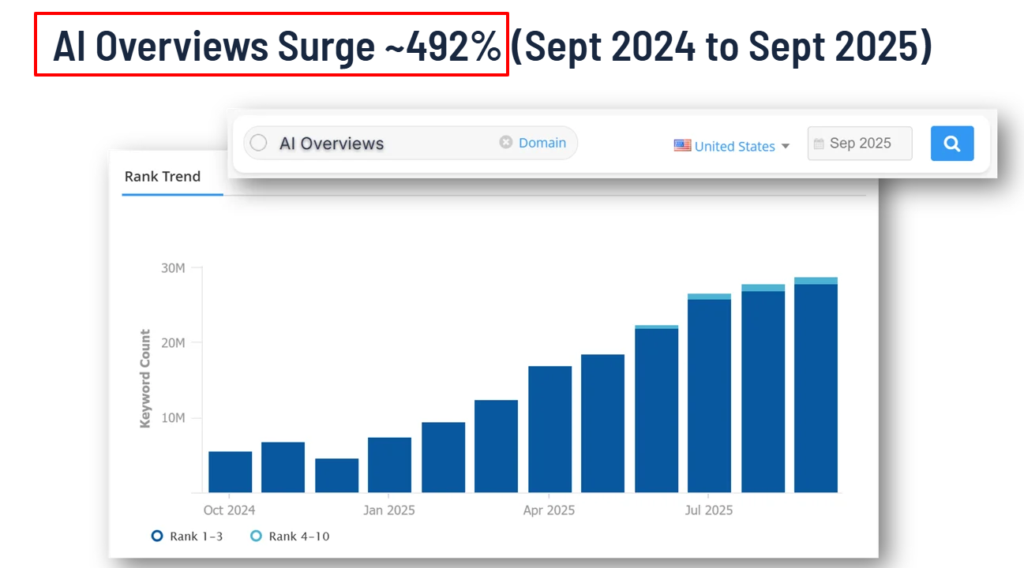Click the Jul 2025 axis label
Viewport: 1024px width, 568px height.
(709, 510)
